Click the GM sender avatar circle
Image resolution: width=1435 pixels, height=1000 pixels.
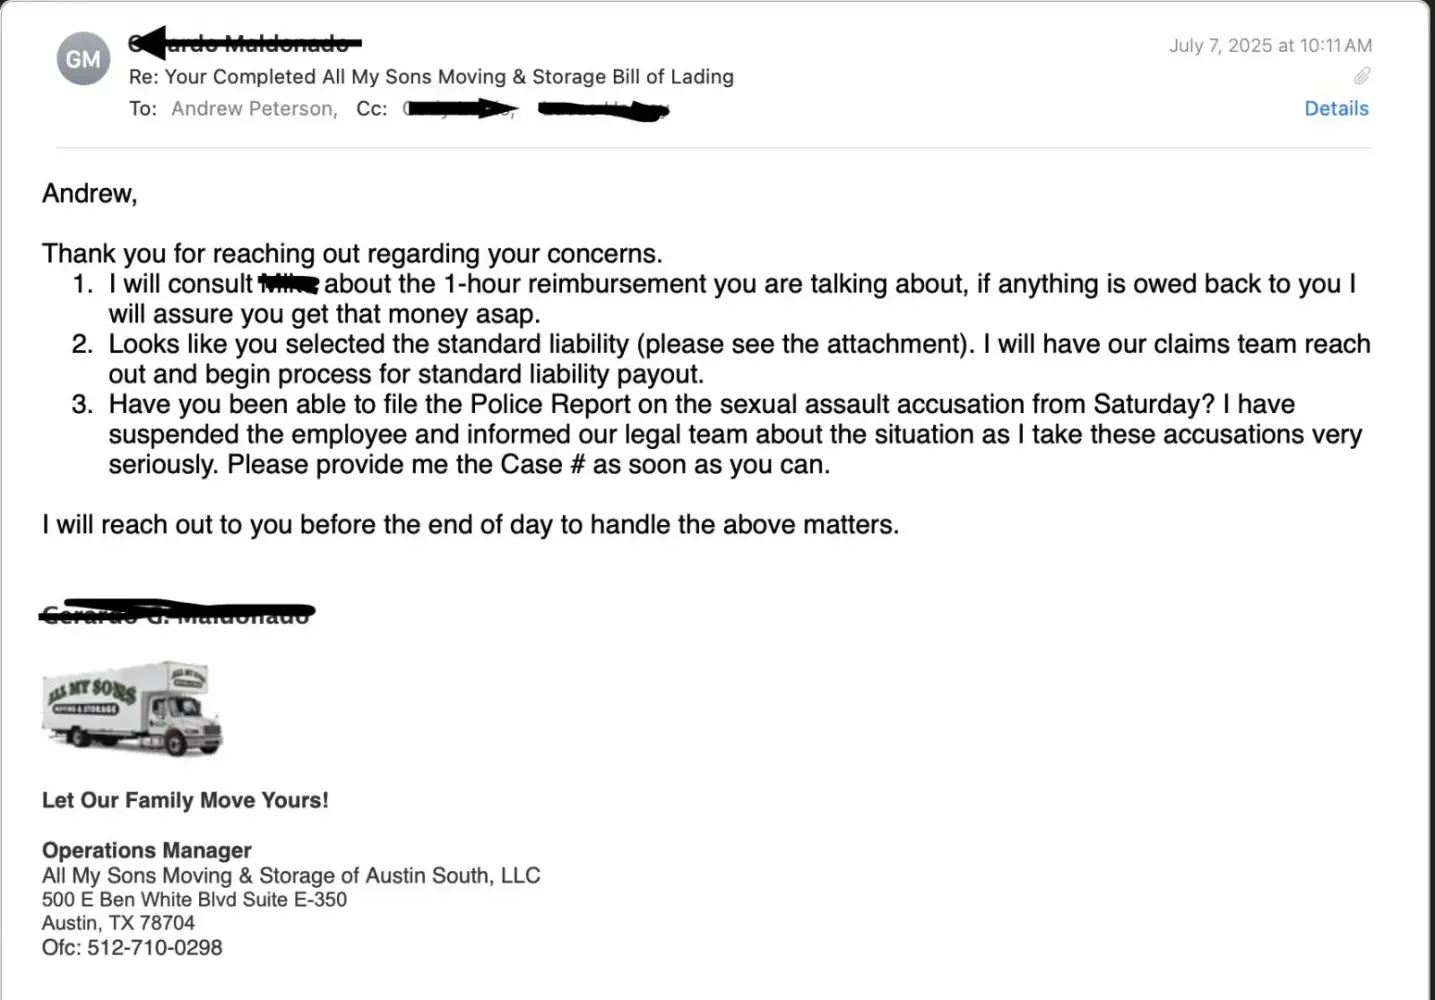(83, 59)
